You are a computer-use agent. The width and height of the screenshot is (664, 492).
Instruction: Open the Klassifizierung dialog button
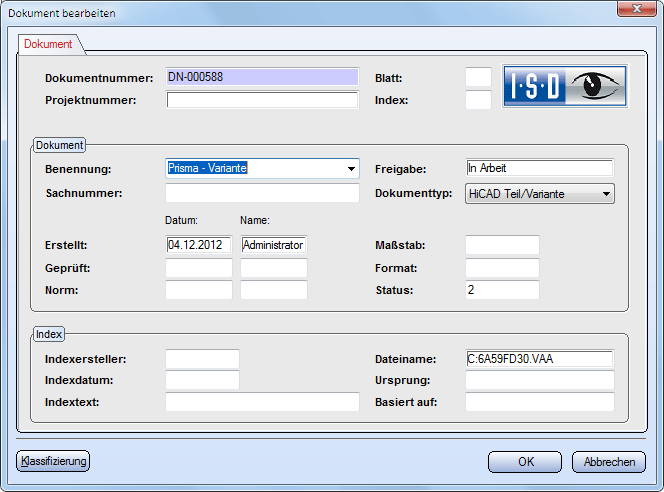(x=54, y=461)
